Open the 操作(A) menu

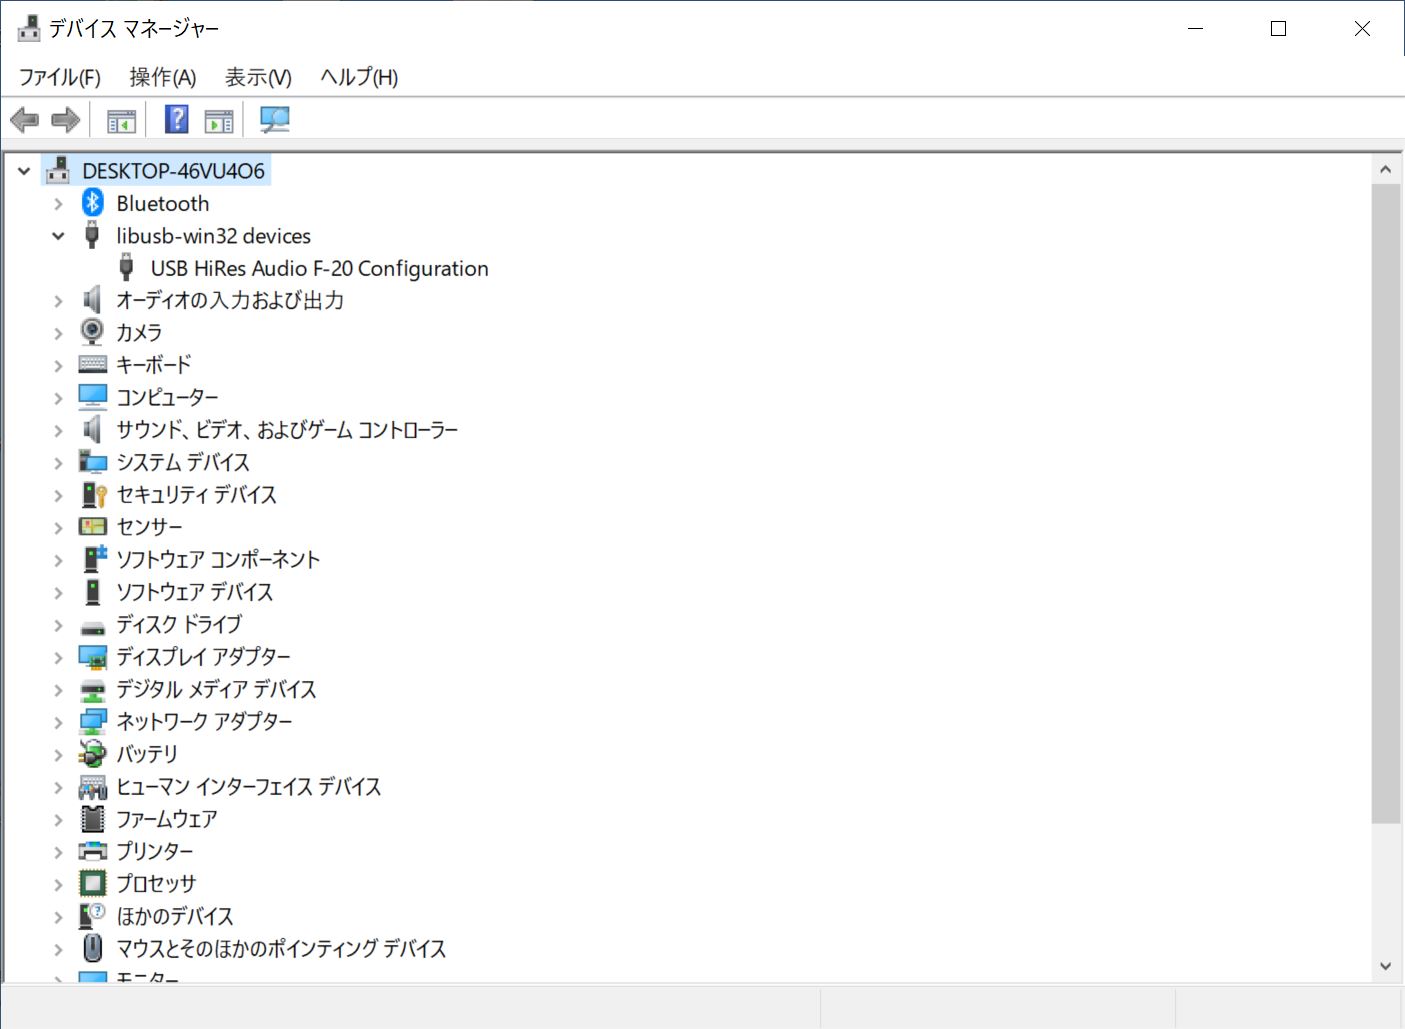click(163, 77)
